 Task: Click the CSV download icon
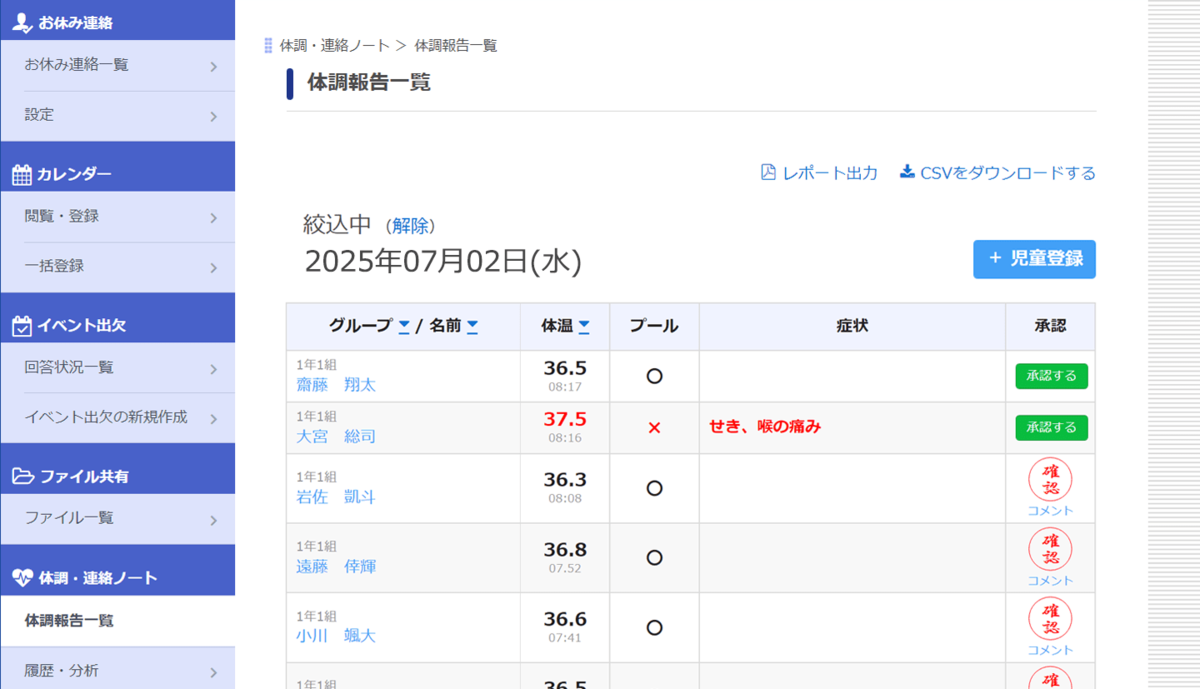(907, 172)
